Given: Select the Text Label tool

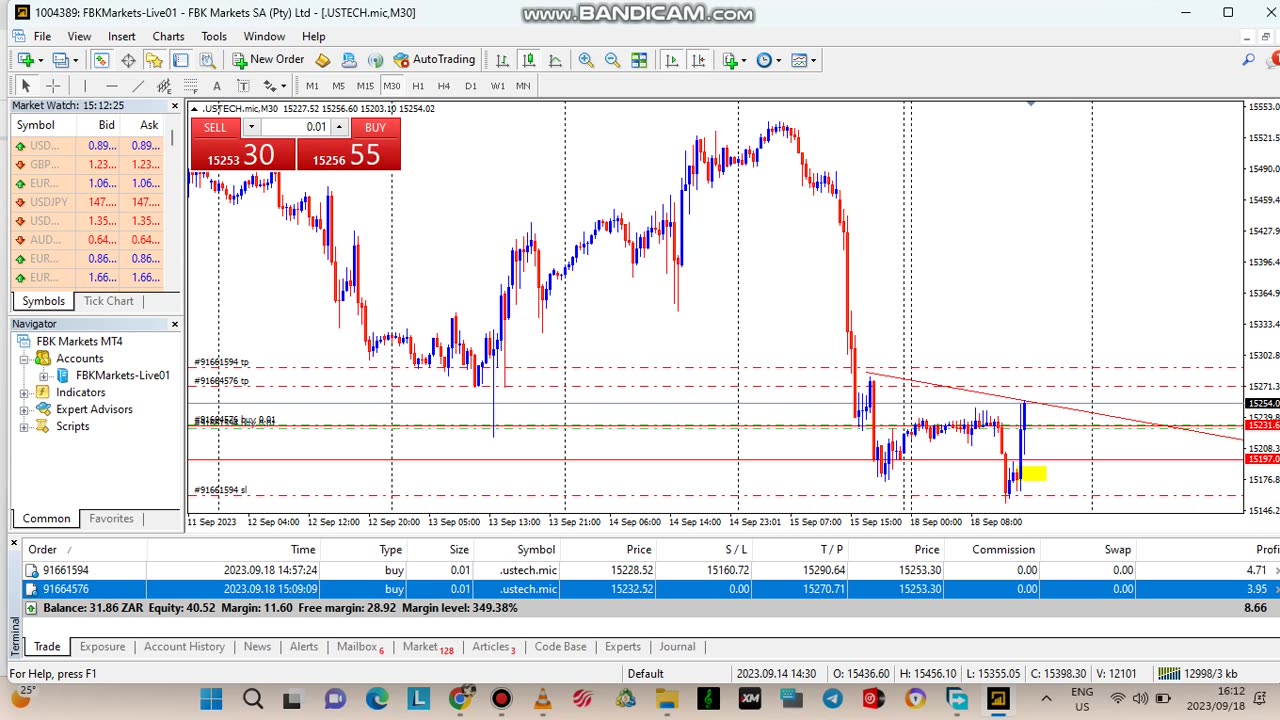Looking at the screenshot, I should click(243, 86).
